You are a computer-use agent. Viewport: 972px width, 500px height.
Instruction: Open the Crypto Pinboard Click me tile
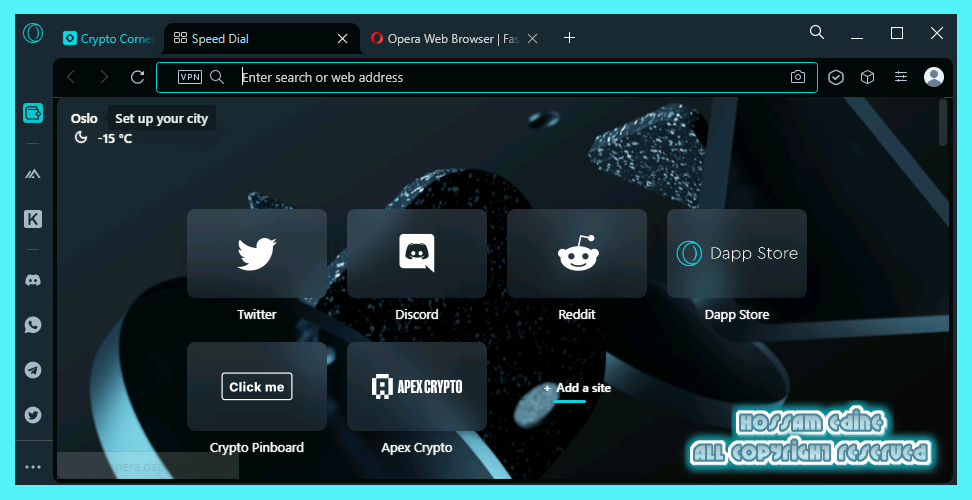pyautogui.click(x=257, y=387)
